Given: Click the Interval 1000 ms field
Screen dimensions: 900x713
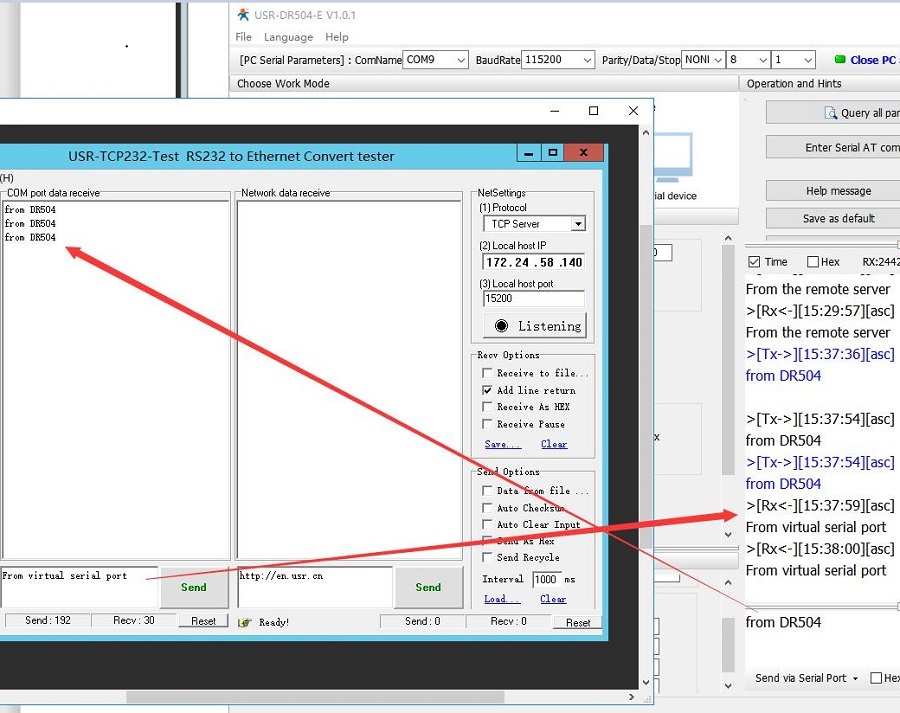Looking at the screenshot, I should pos(546,579).
